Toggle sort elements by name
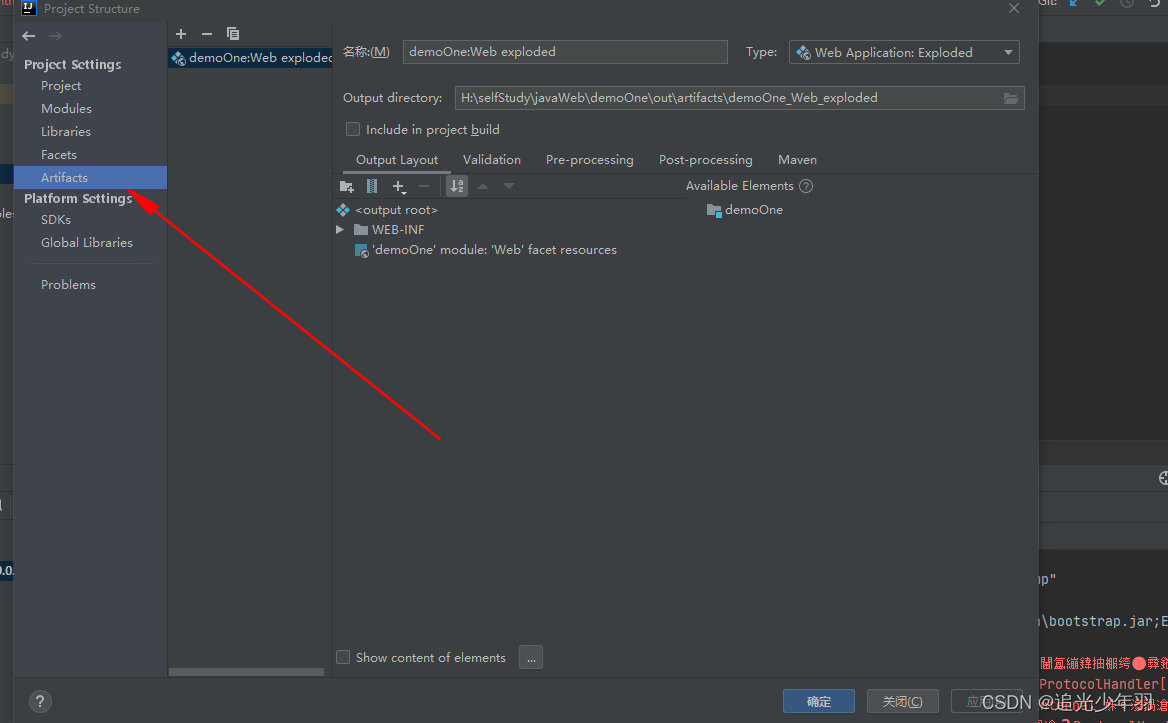 click(x=457, y=186)
